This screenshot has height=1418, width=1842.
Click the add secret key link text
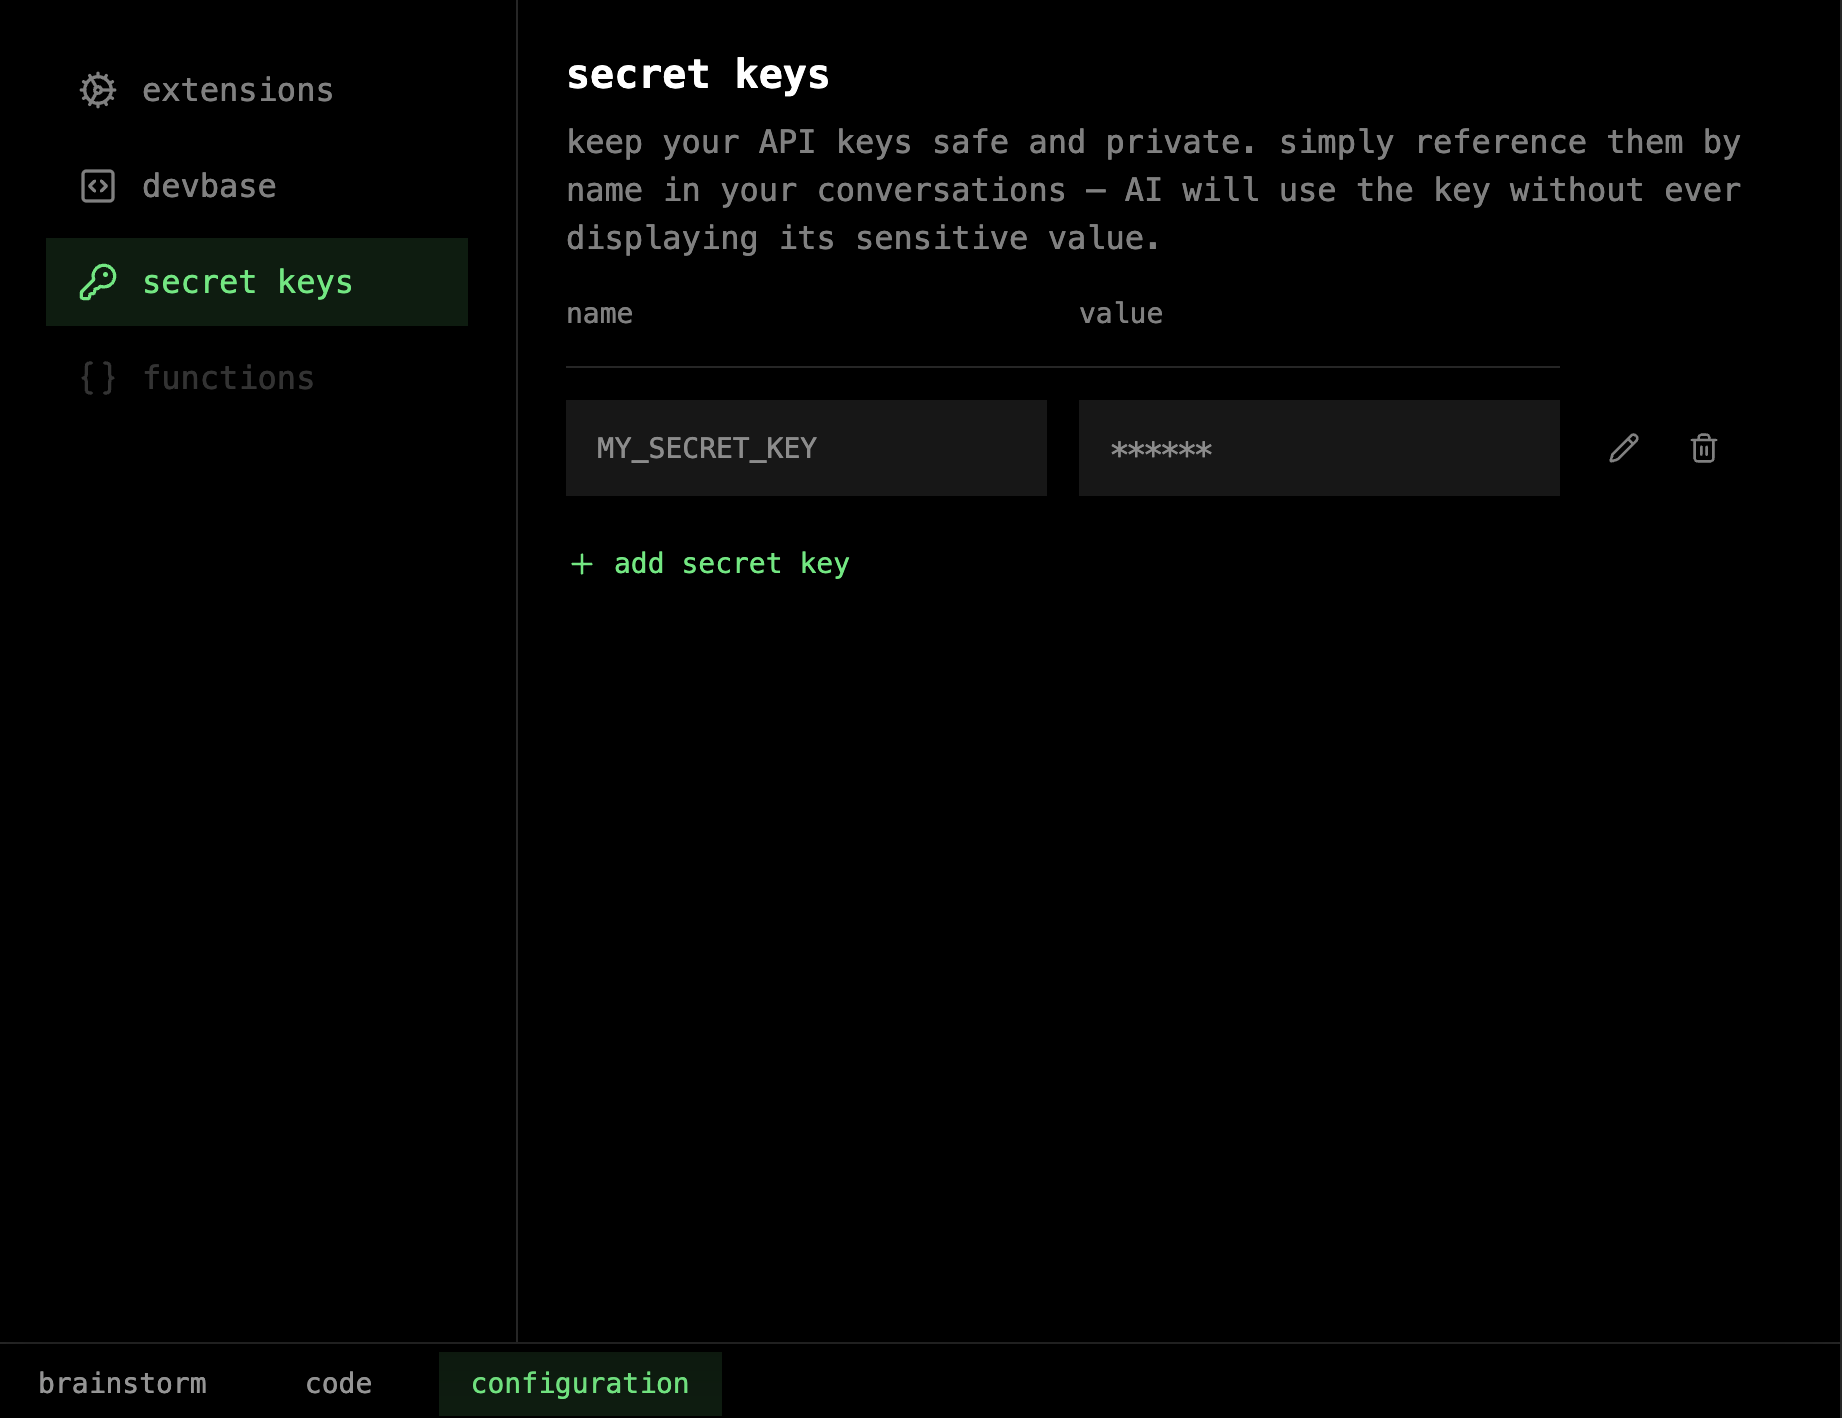(731, 564)
